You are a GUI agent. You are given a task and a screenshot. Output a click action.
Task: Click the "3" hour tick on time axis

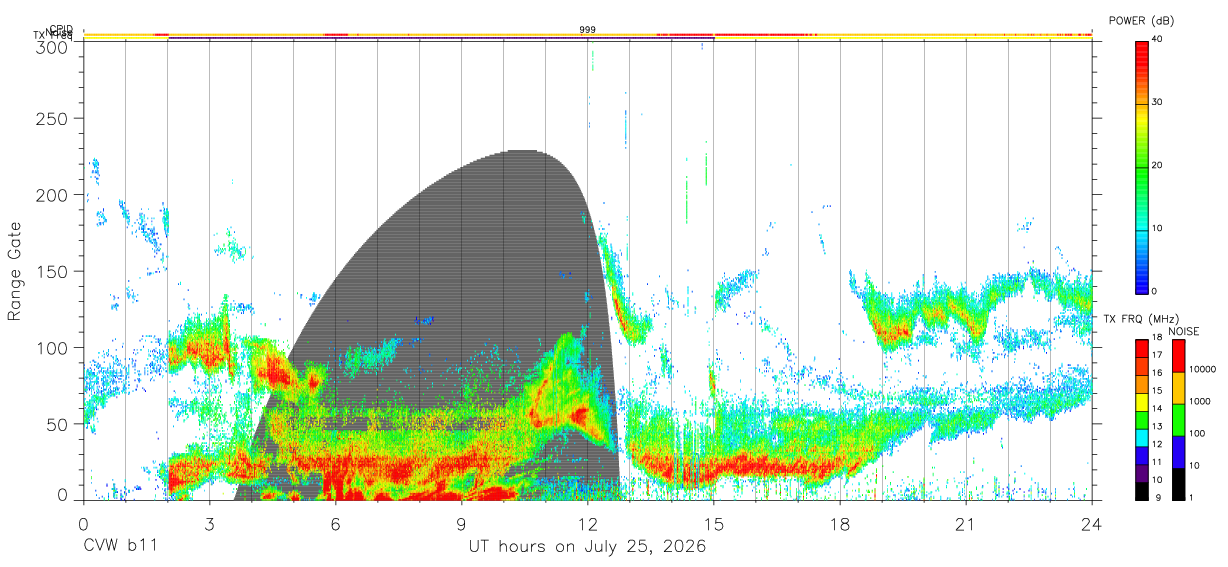pos(209,523)
